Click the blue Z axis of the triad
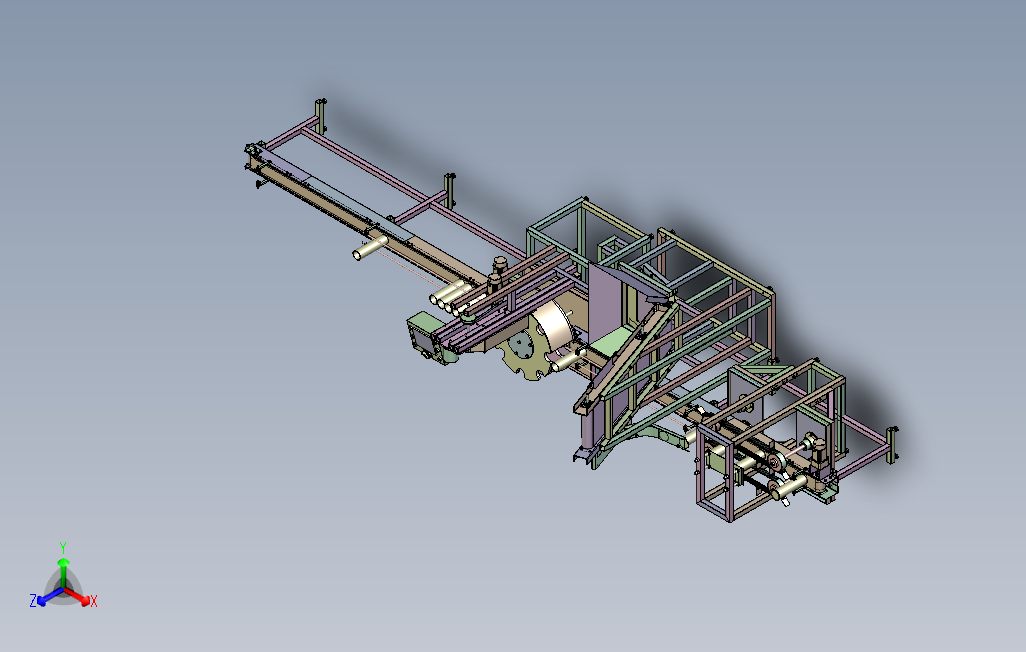The height and width of the screenshot is (652, 1026). (x=47, y=597)
